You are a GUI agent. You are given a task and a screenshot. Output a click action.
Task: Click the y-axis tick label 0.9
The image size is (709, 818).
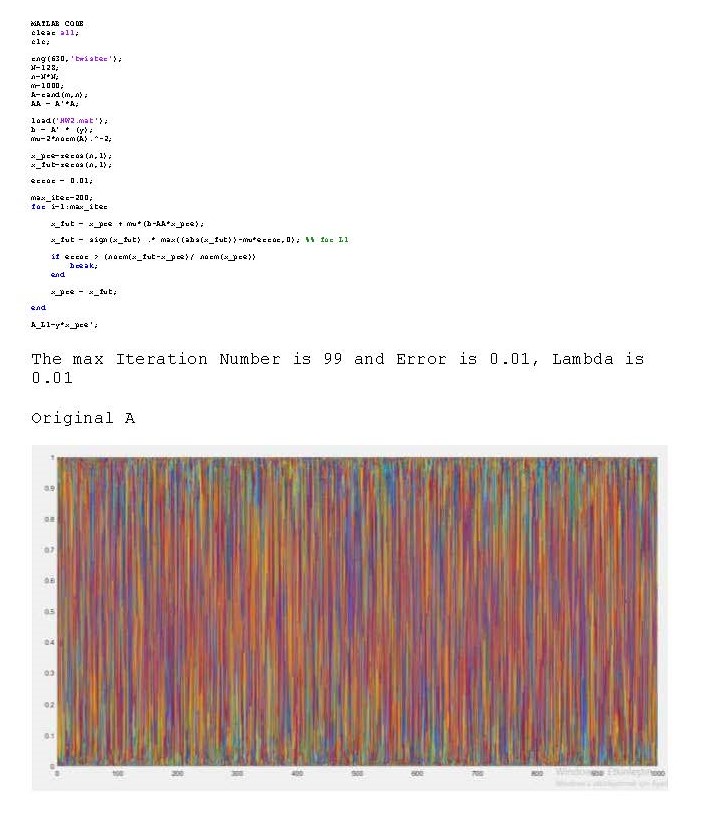click(x=49, y=488)
